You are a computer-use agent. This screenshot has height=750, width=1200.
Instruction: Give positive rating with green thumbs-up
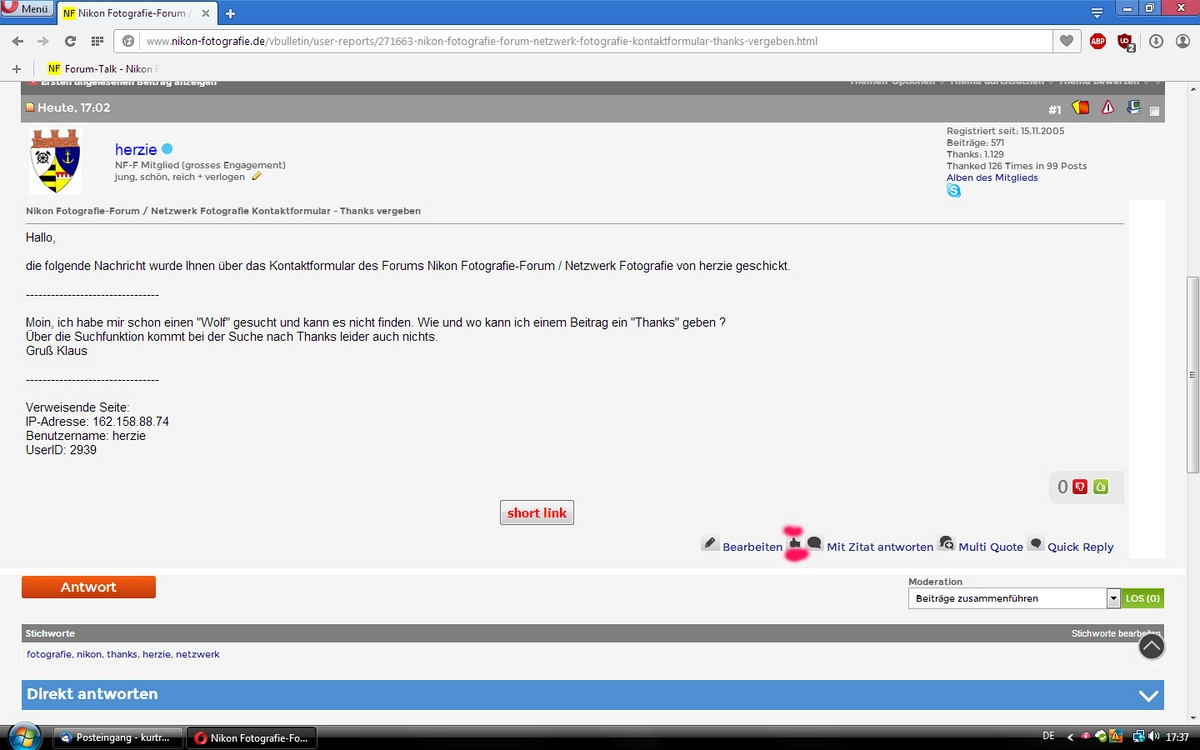1101,487
